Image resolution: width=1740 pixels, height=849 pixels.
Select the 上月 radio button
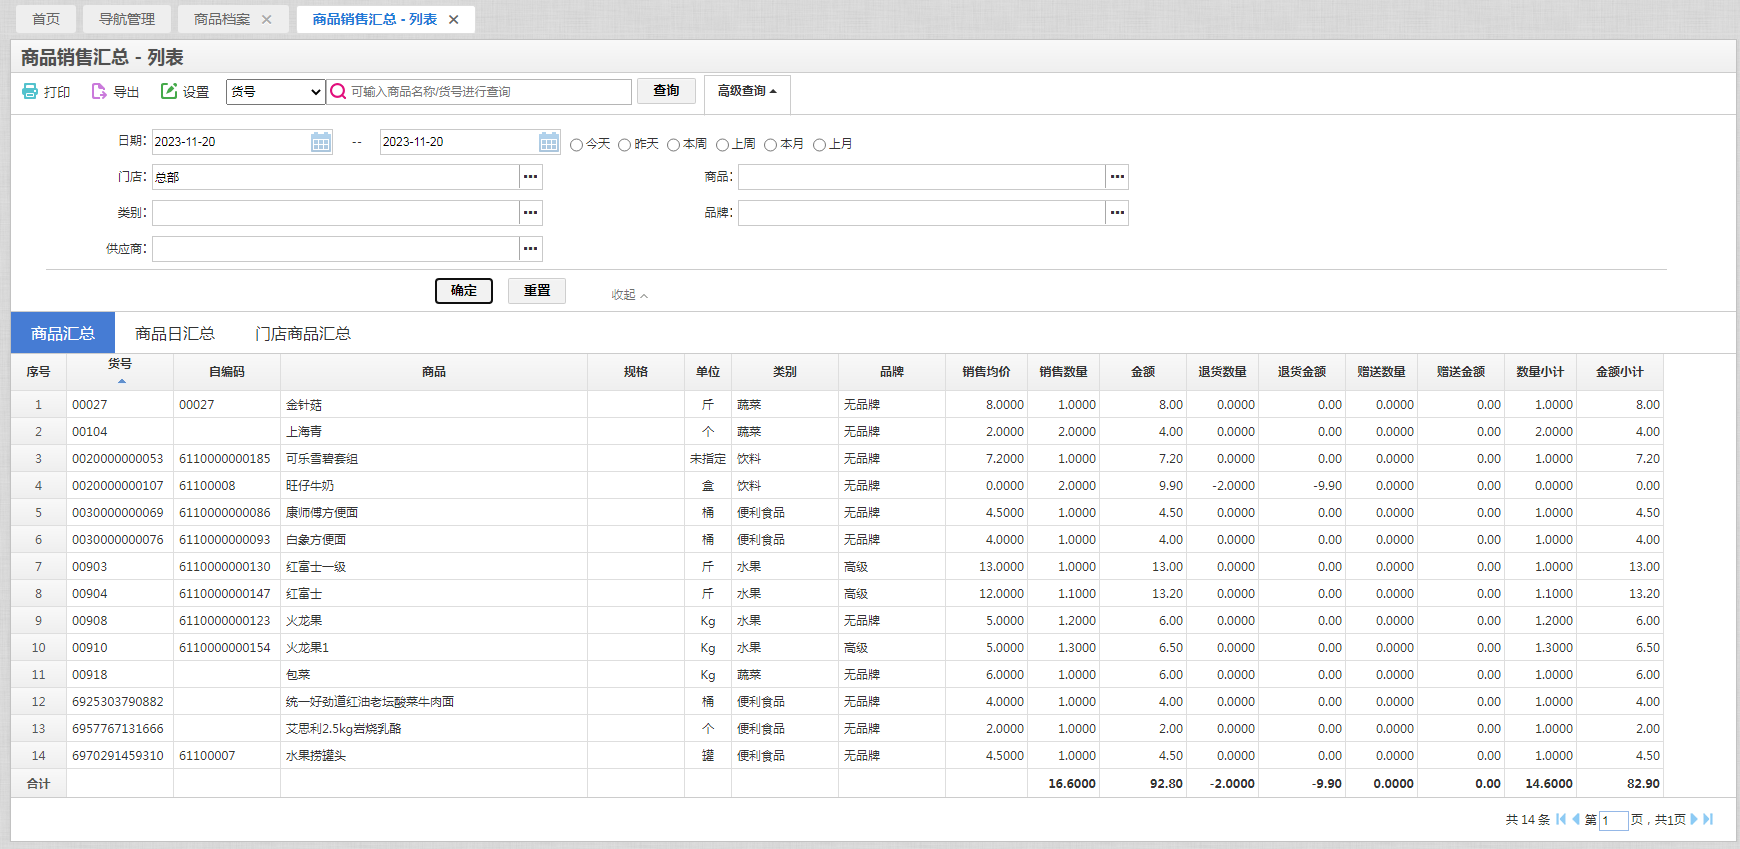click(819, 145)
